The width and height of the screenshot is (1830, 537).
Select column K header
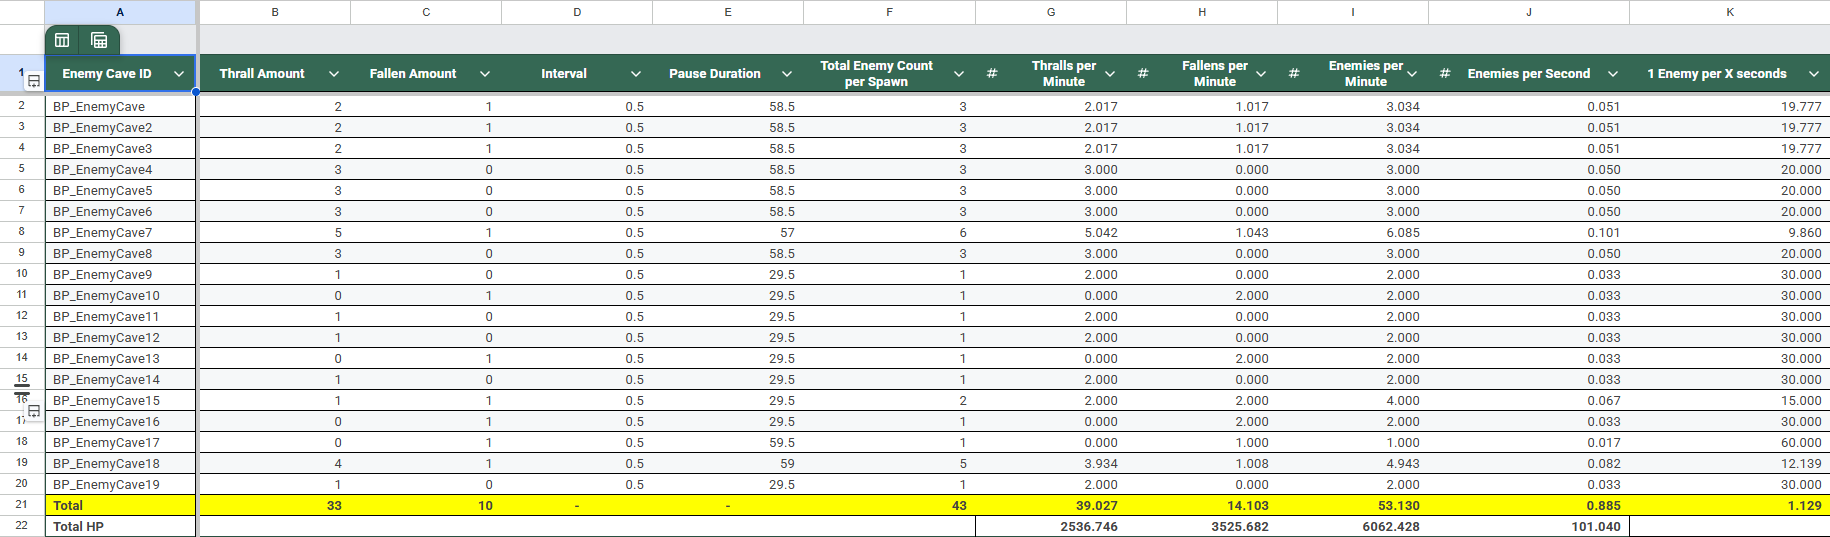pyautogui.click(x=1730, y=12)
